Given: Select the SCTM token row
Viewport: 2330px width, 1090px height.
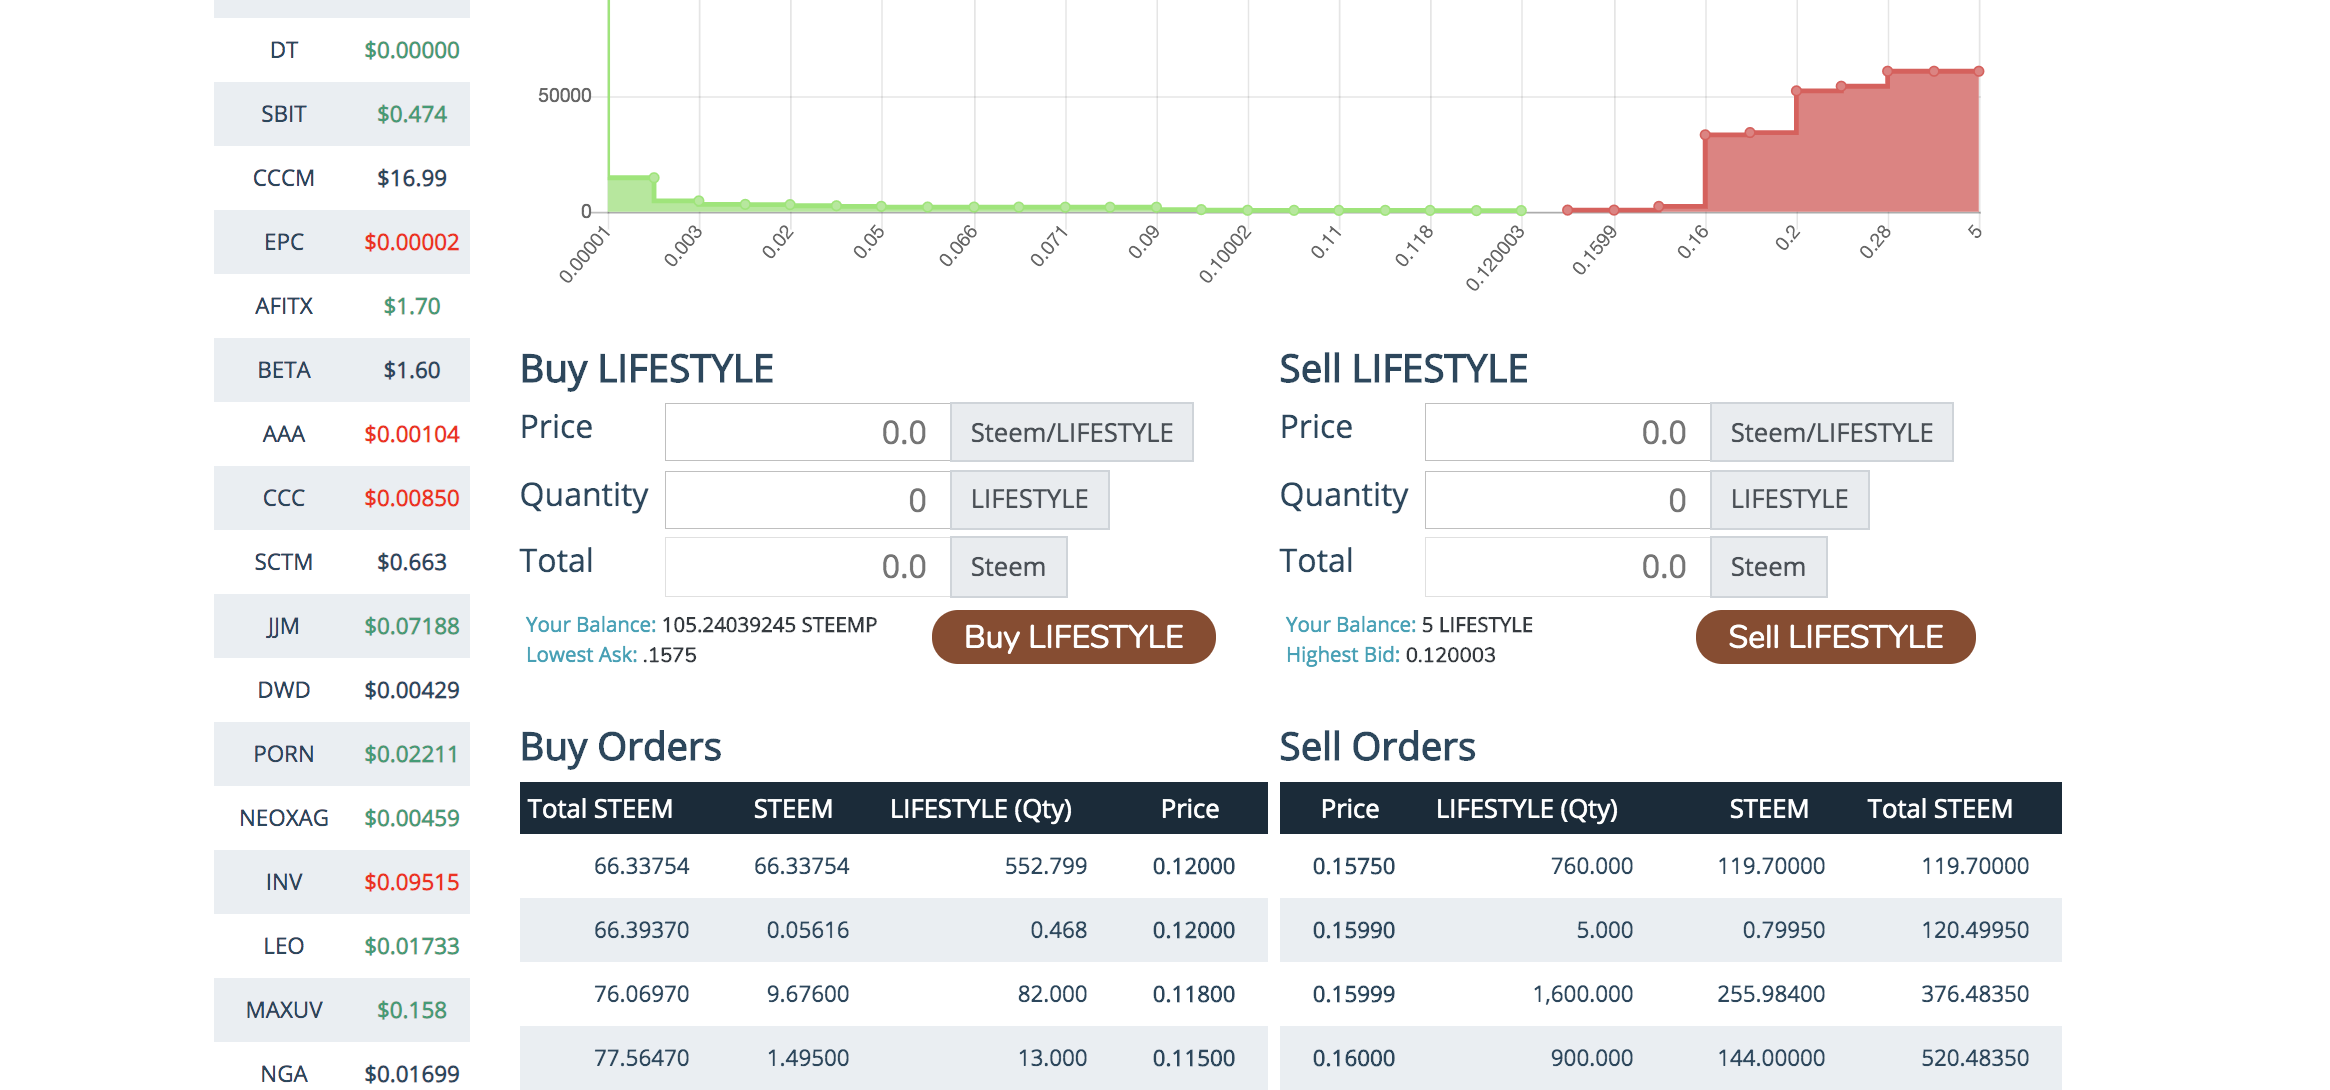Looking at the screenshot, I should 342,562.
